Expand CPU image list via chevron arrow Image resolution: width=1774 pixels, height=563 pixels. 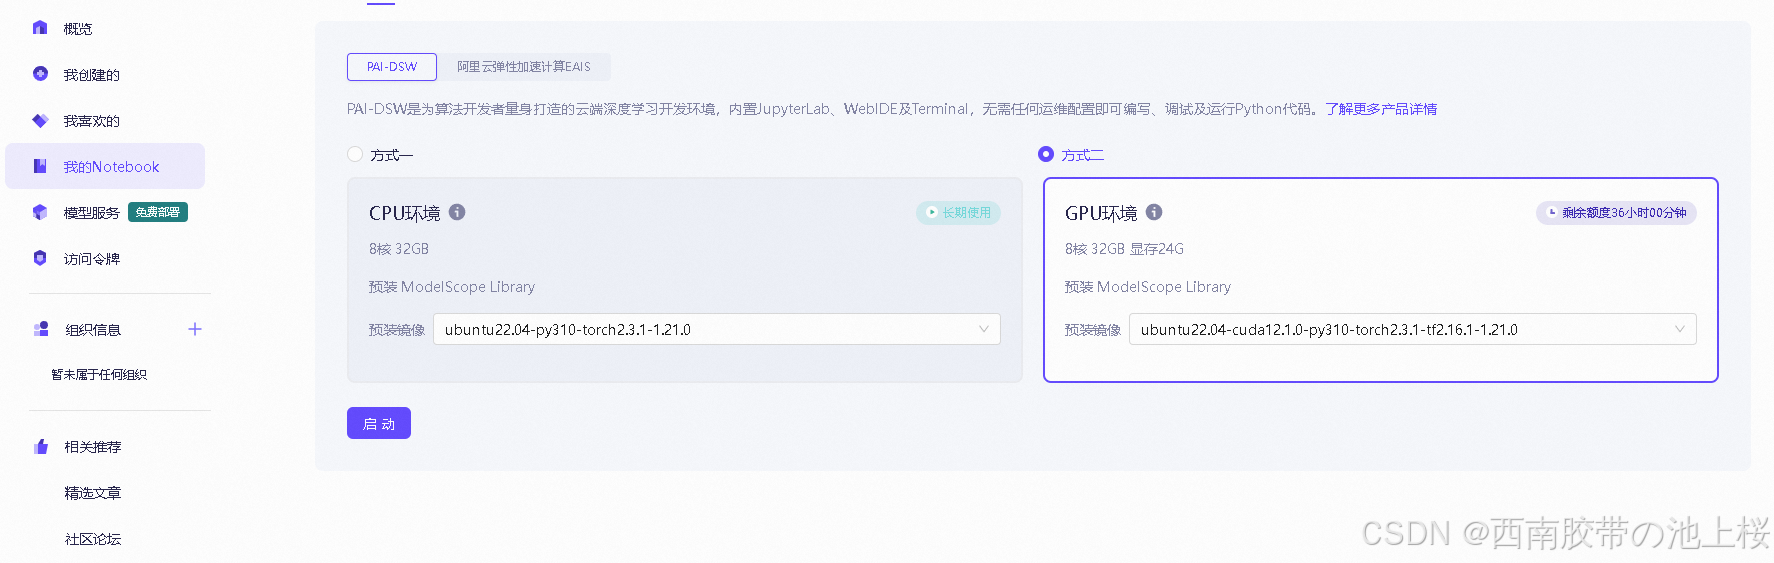coord(983,329)
